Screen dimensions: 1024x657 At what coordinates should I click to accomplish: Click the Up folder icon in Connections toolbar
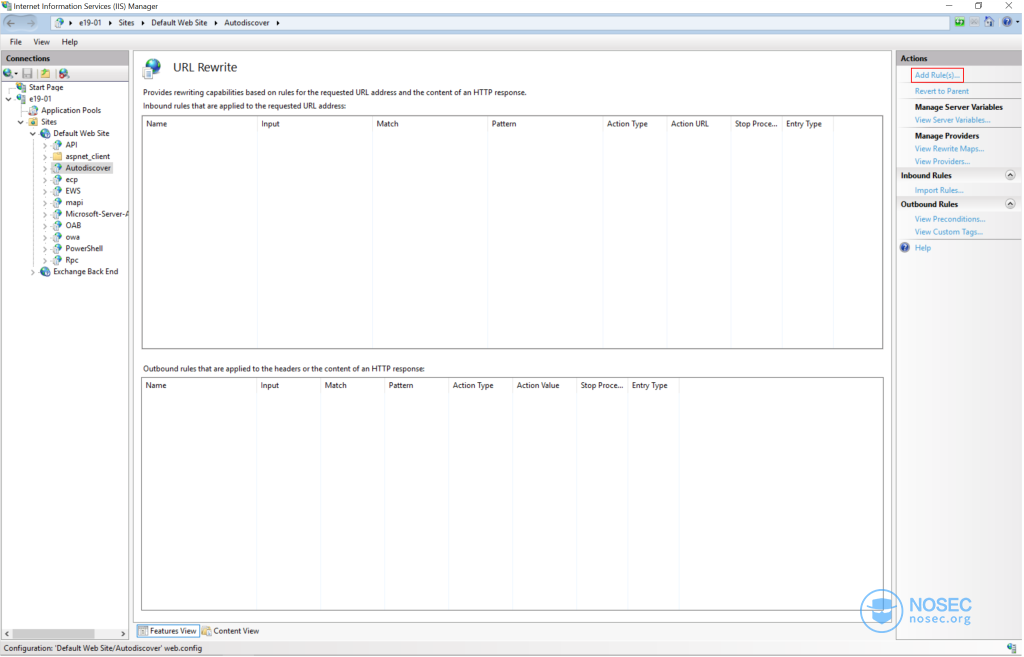click(x=45, y=74)
